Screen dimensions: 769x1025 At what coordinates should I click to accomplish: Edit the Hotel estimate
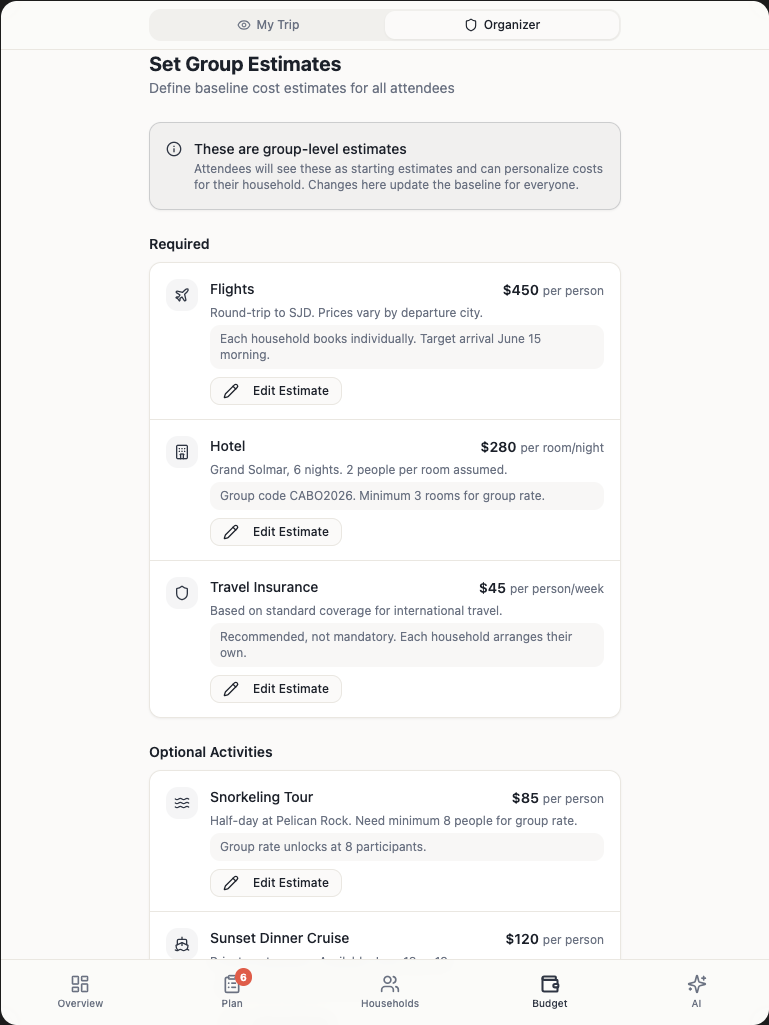(x=276, y=532)
